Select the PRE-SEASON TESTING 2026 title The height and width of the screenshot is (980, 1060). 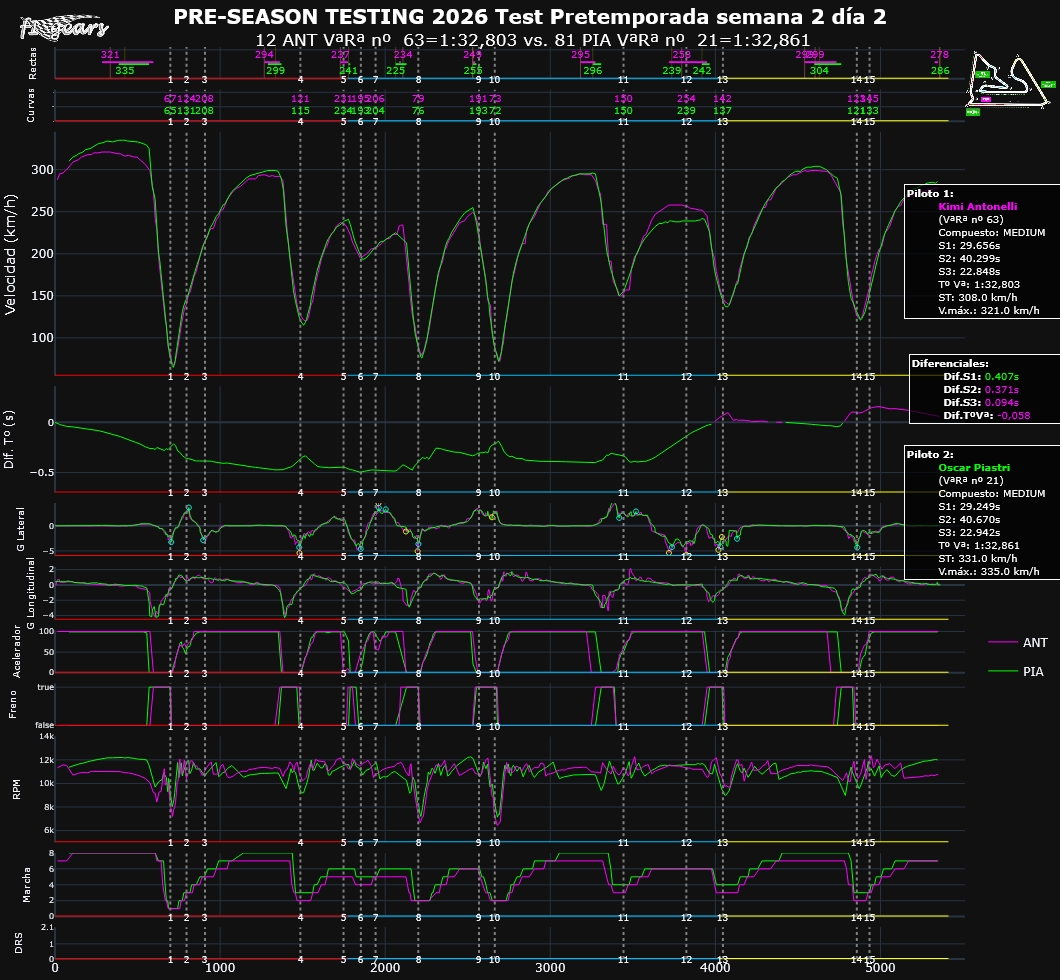tap(529, 17)
